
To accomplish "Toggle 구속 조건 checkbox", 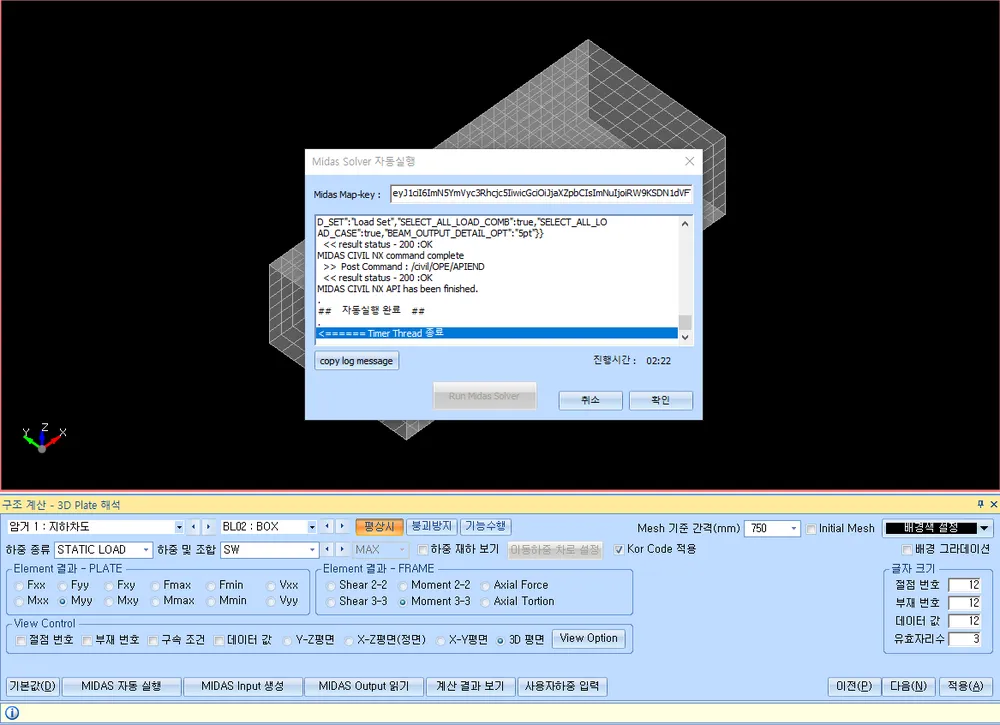I will coord(153,640).
